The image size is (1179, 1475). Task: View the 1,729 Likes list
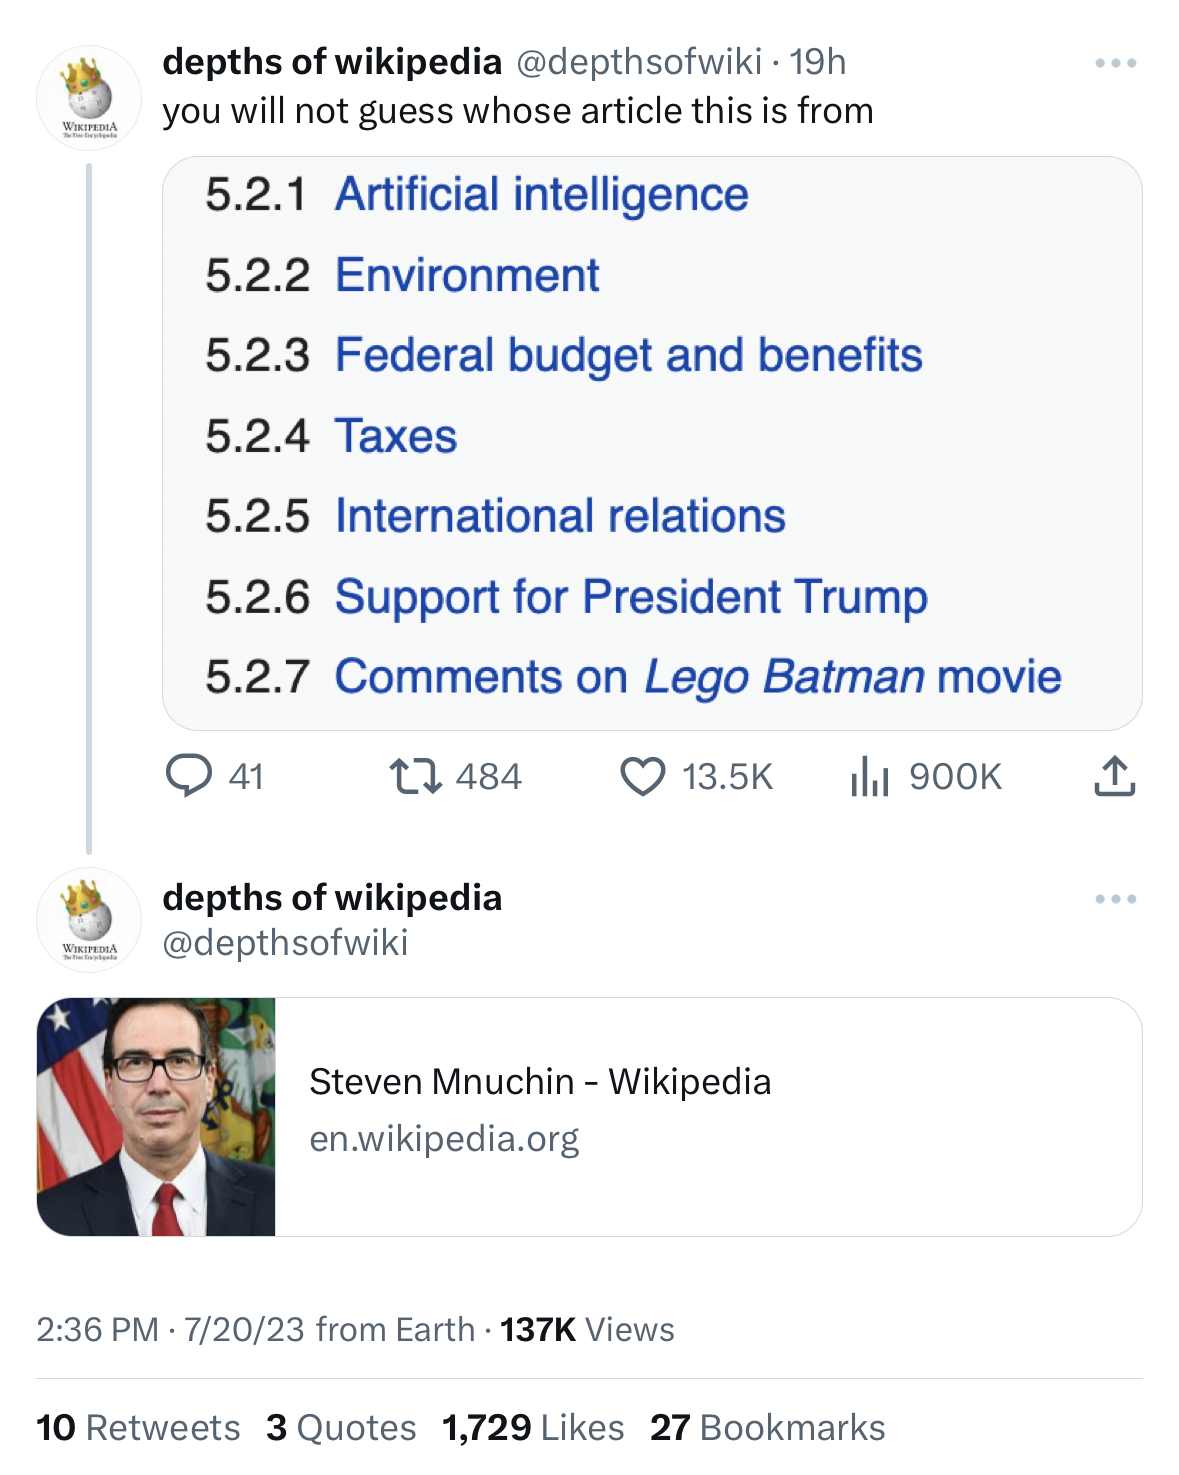[x=533, y=1427]
